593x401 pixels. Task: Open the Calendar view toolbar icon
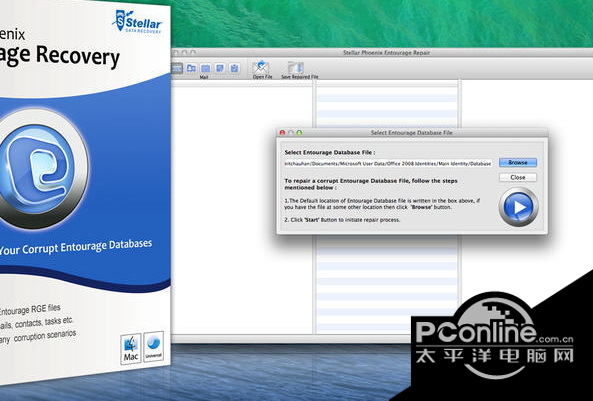point(205,68)
